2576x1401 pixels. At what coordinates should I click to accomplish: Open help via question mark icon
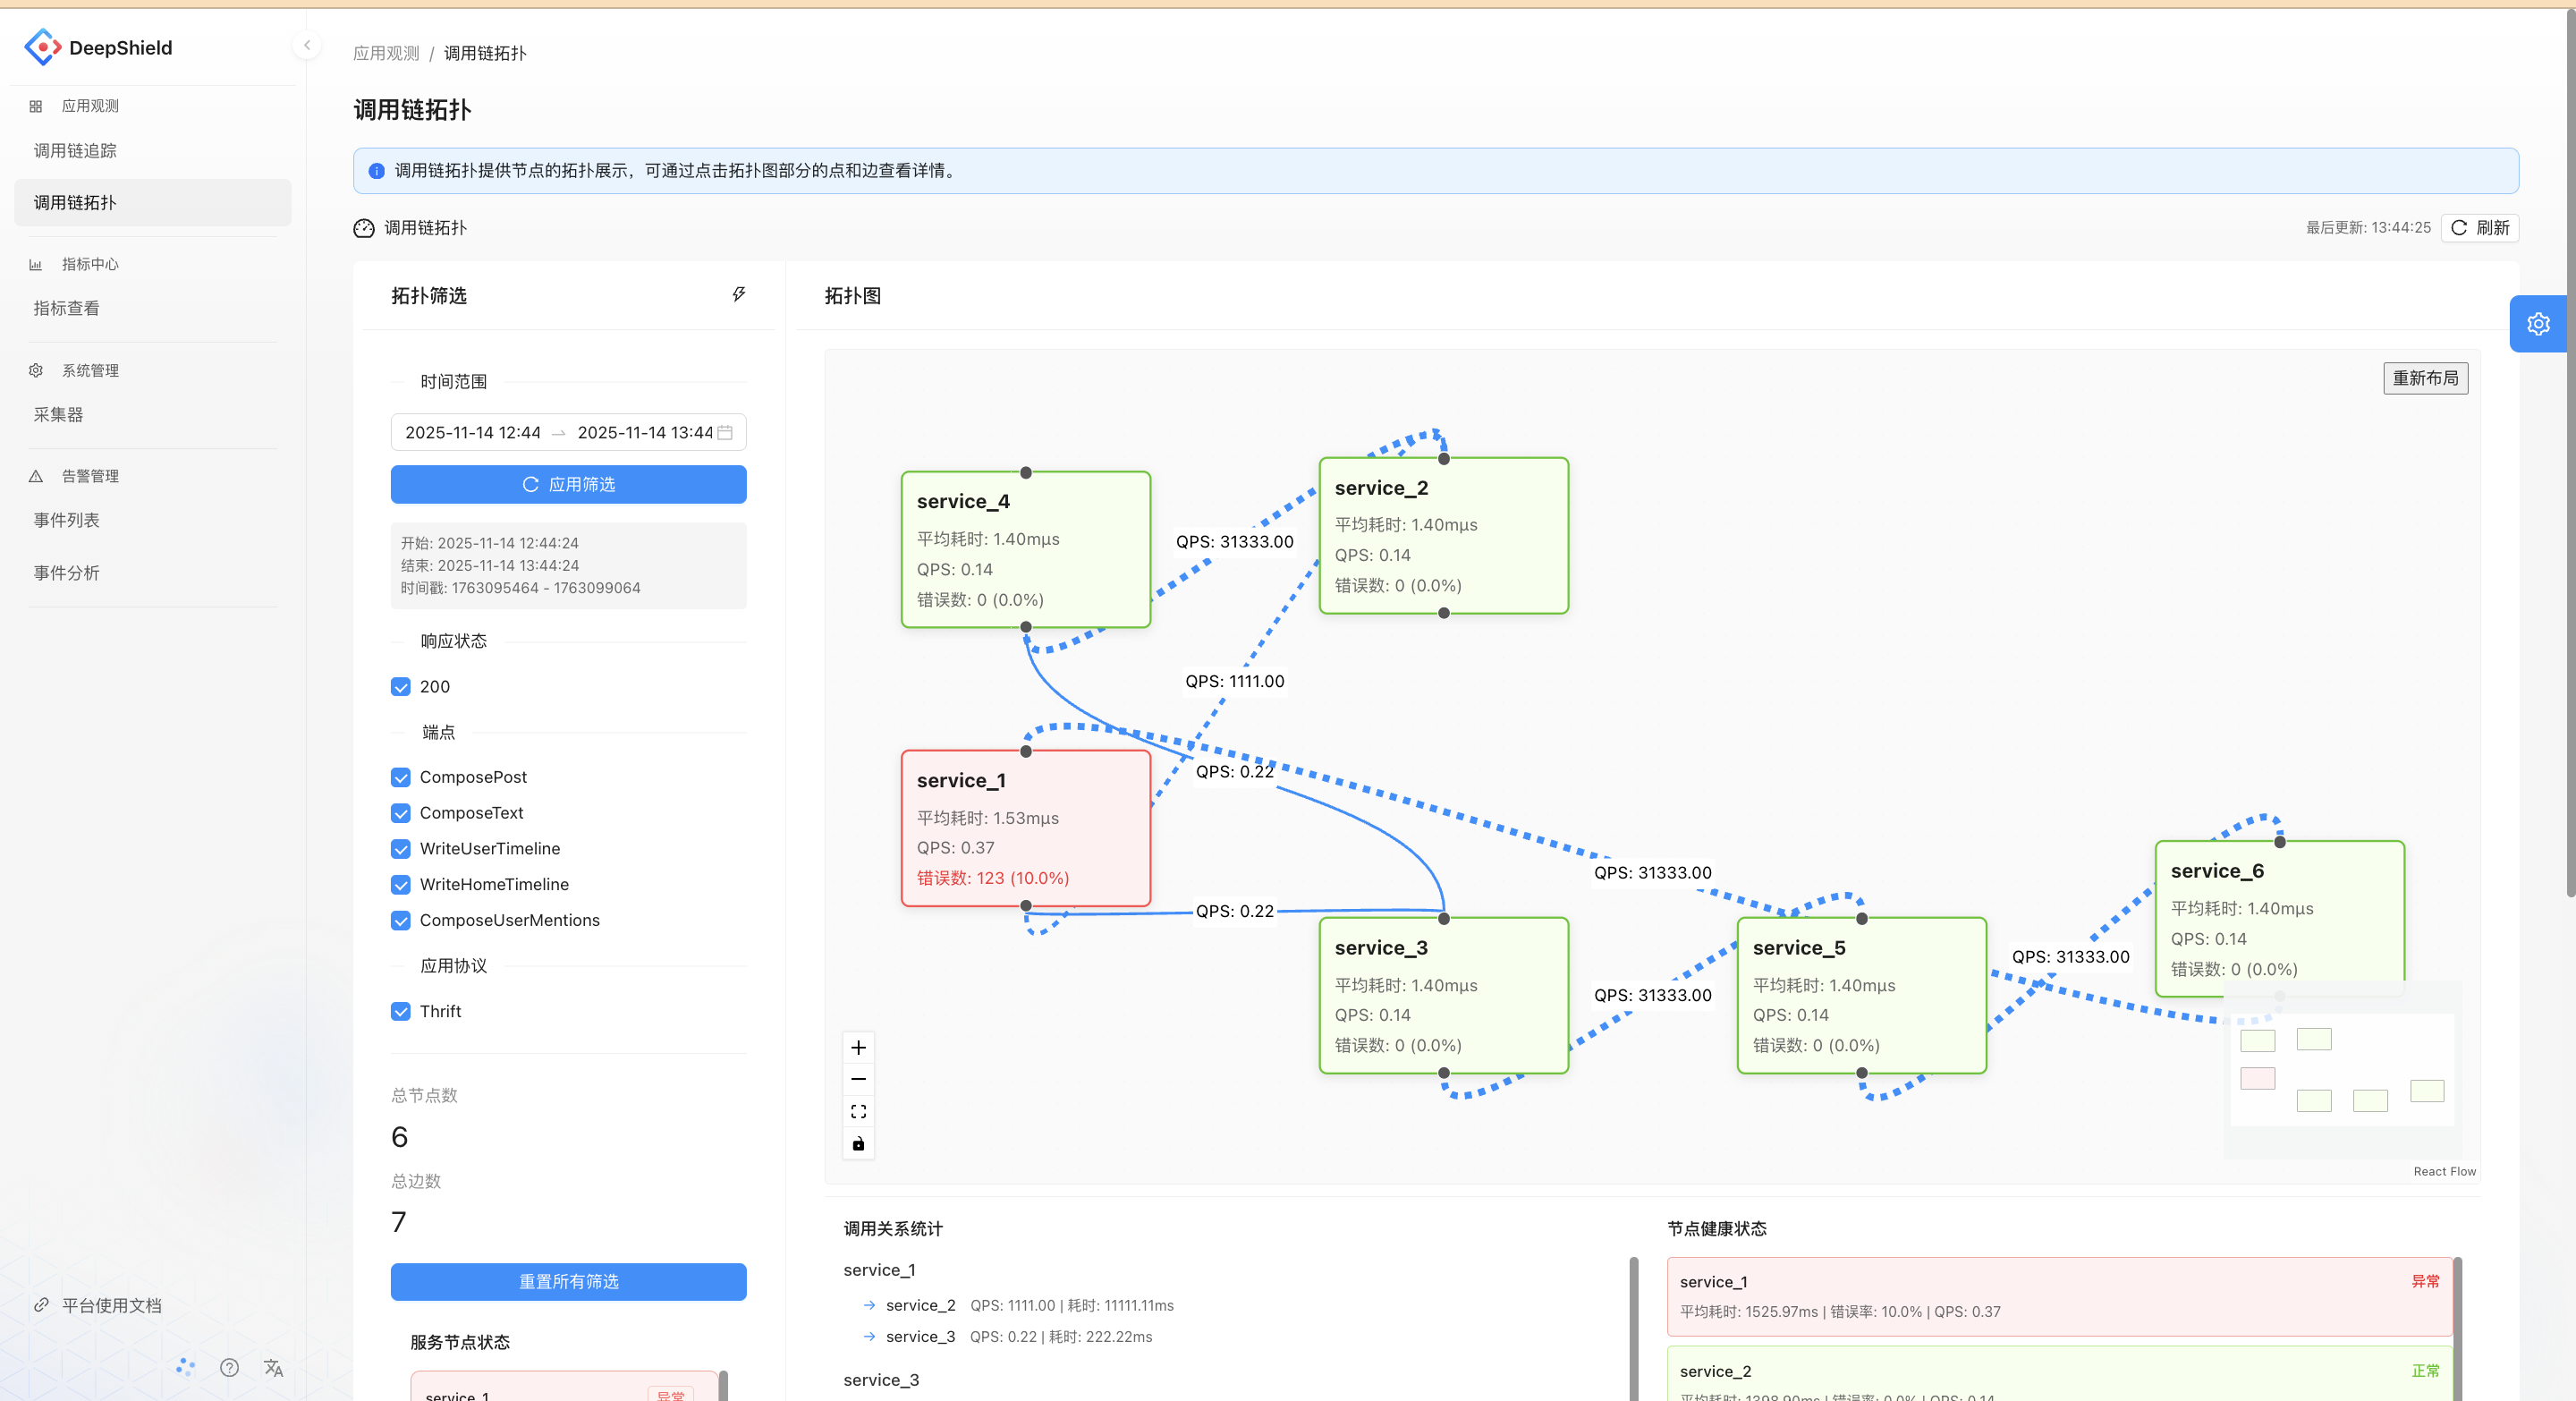click(x=229, y=1368)
